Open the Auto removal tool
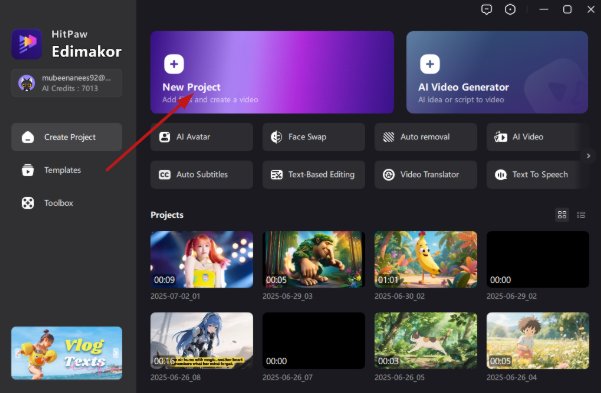Viewport: 603px width, 393px height. point(425,137)
